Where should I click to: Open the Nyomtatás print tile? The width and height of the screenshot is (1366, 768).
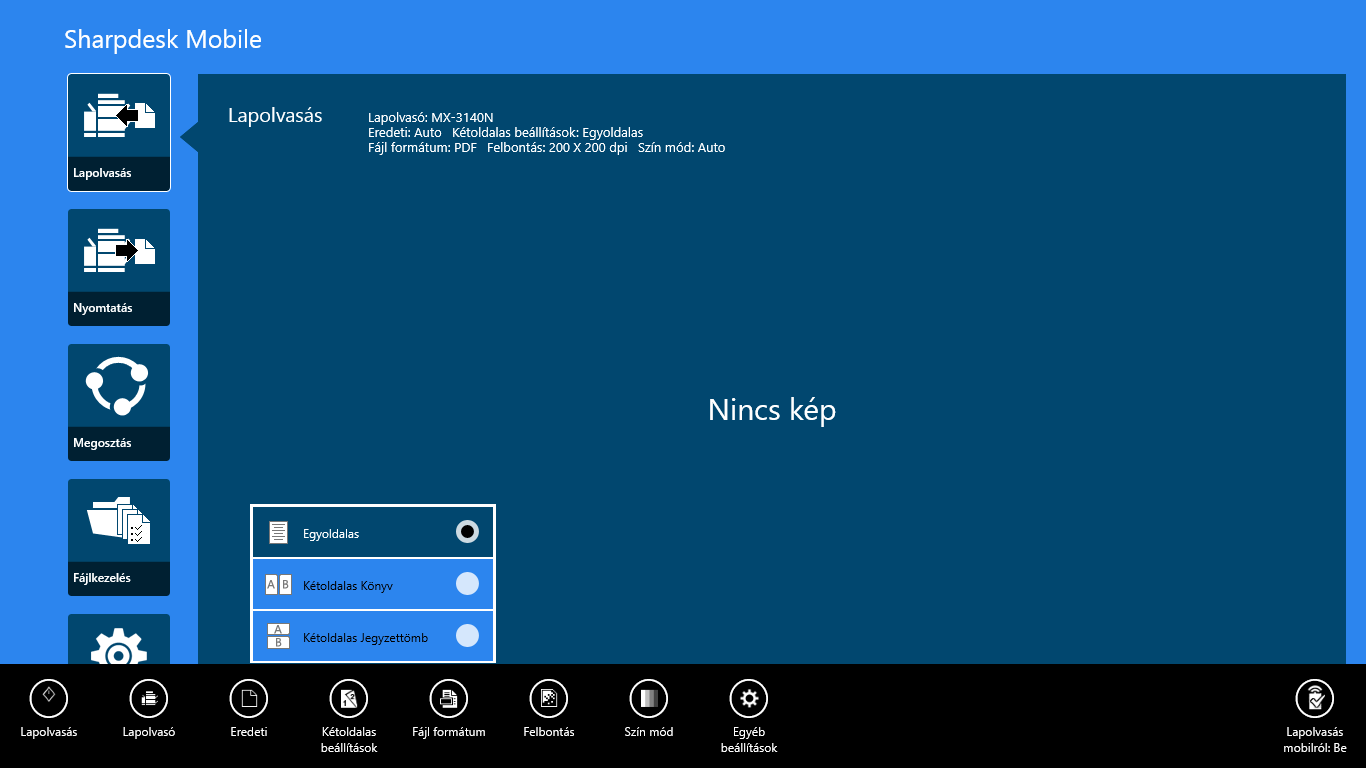coord(119,267)
